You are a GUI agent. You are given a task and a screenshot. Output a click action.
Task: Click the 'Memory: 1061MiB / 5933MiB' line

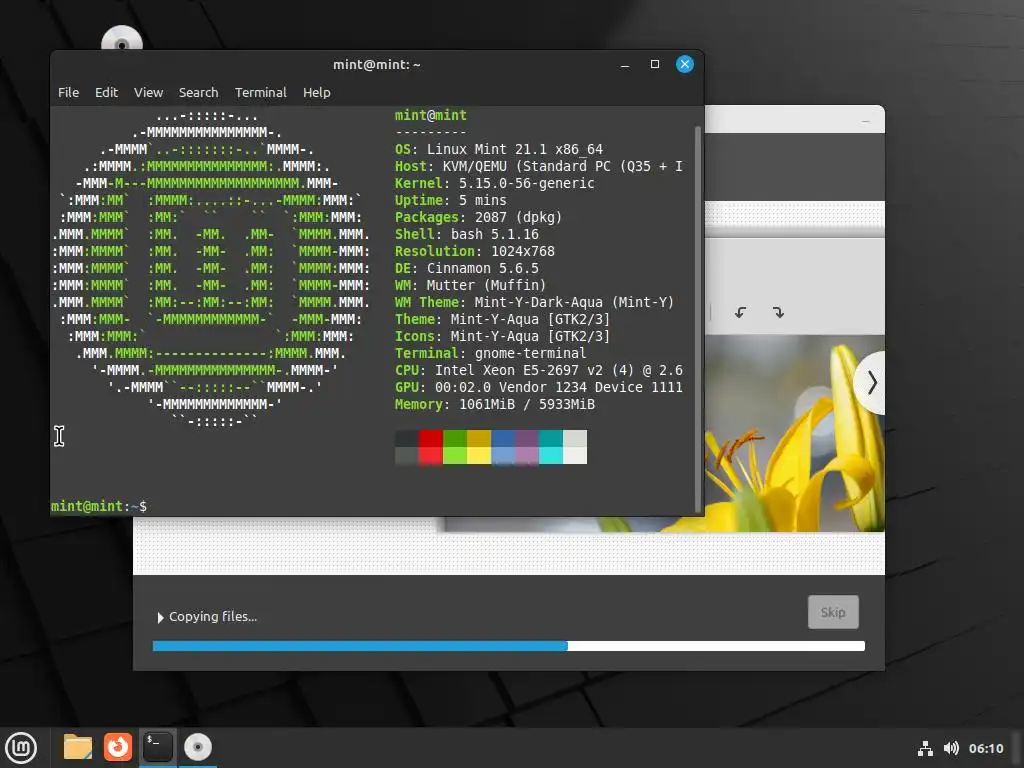[494, 404]
